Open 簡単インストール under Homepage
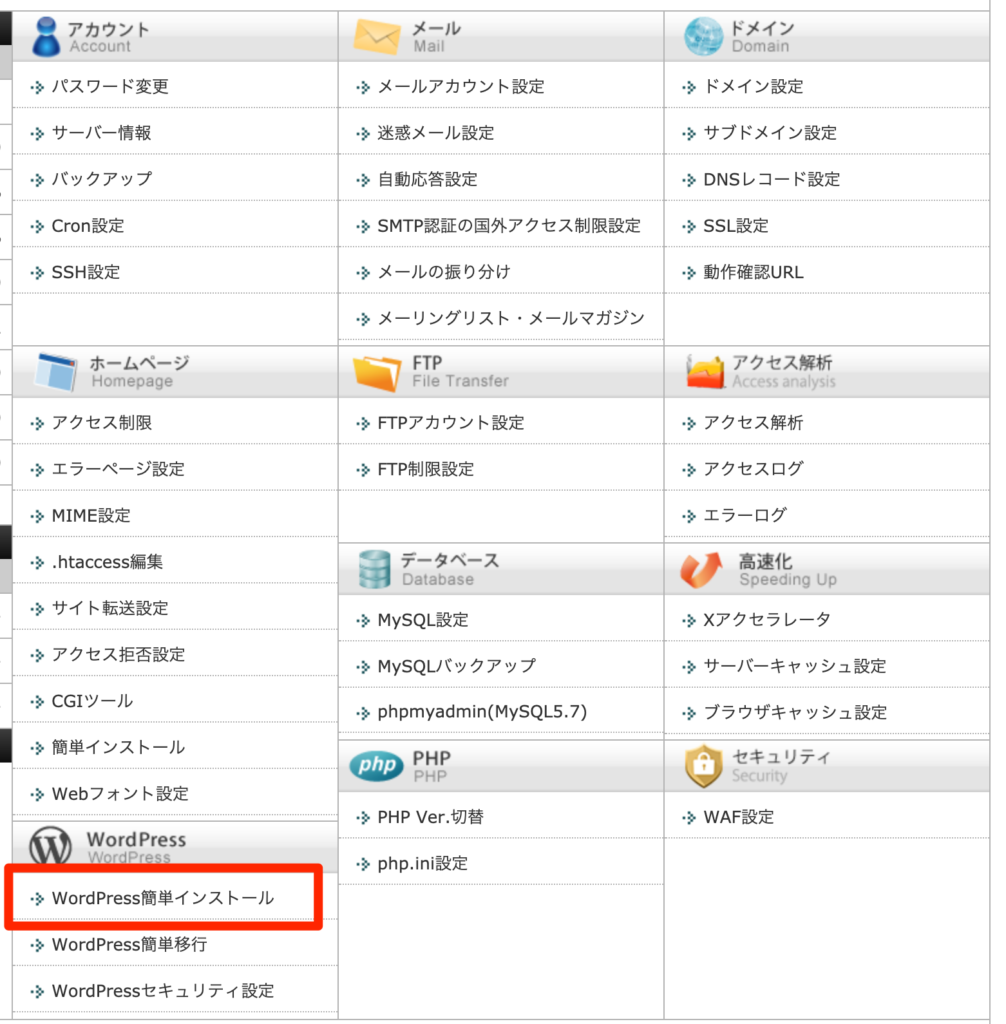 pos(118,748)
